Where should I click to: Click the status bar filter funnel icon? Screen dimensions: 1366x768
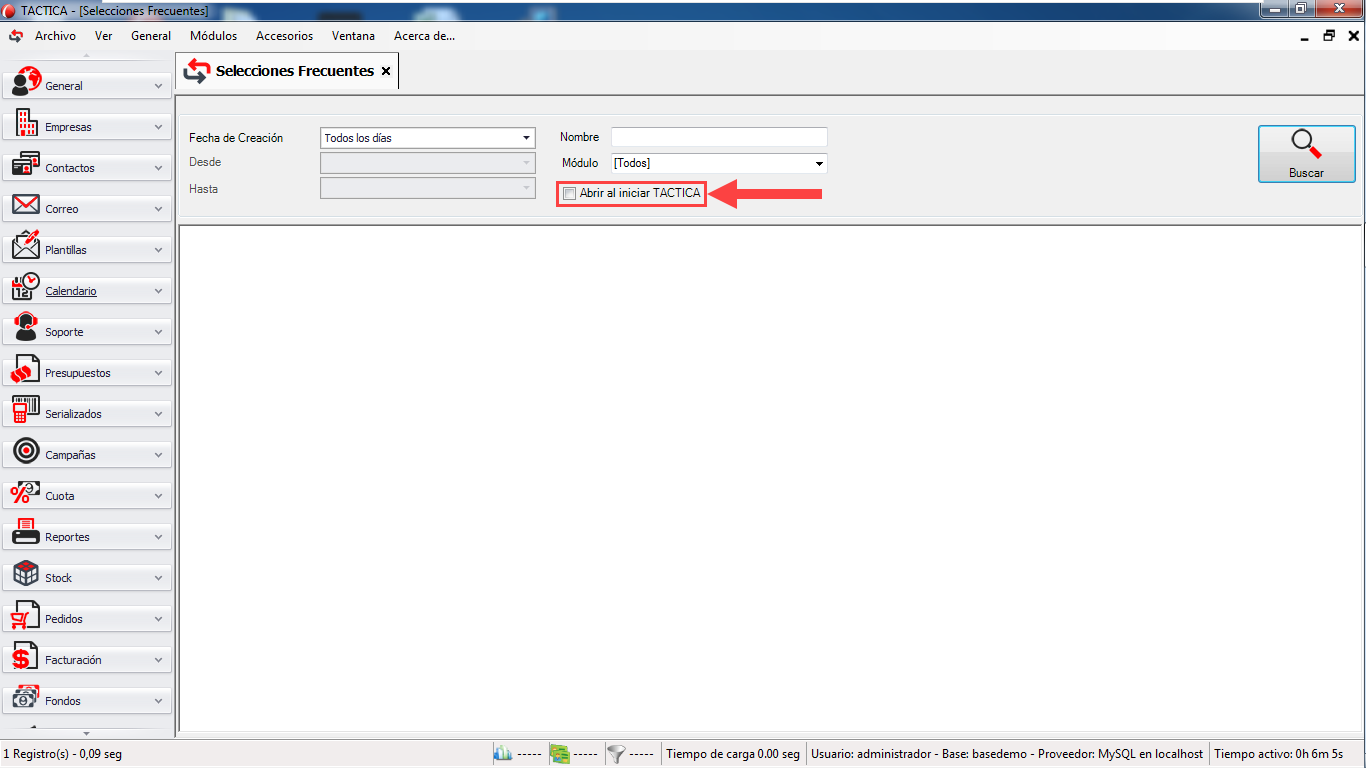(x=616, y=754)
